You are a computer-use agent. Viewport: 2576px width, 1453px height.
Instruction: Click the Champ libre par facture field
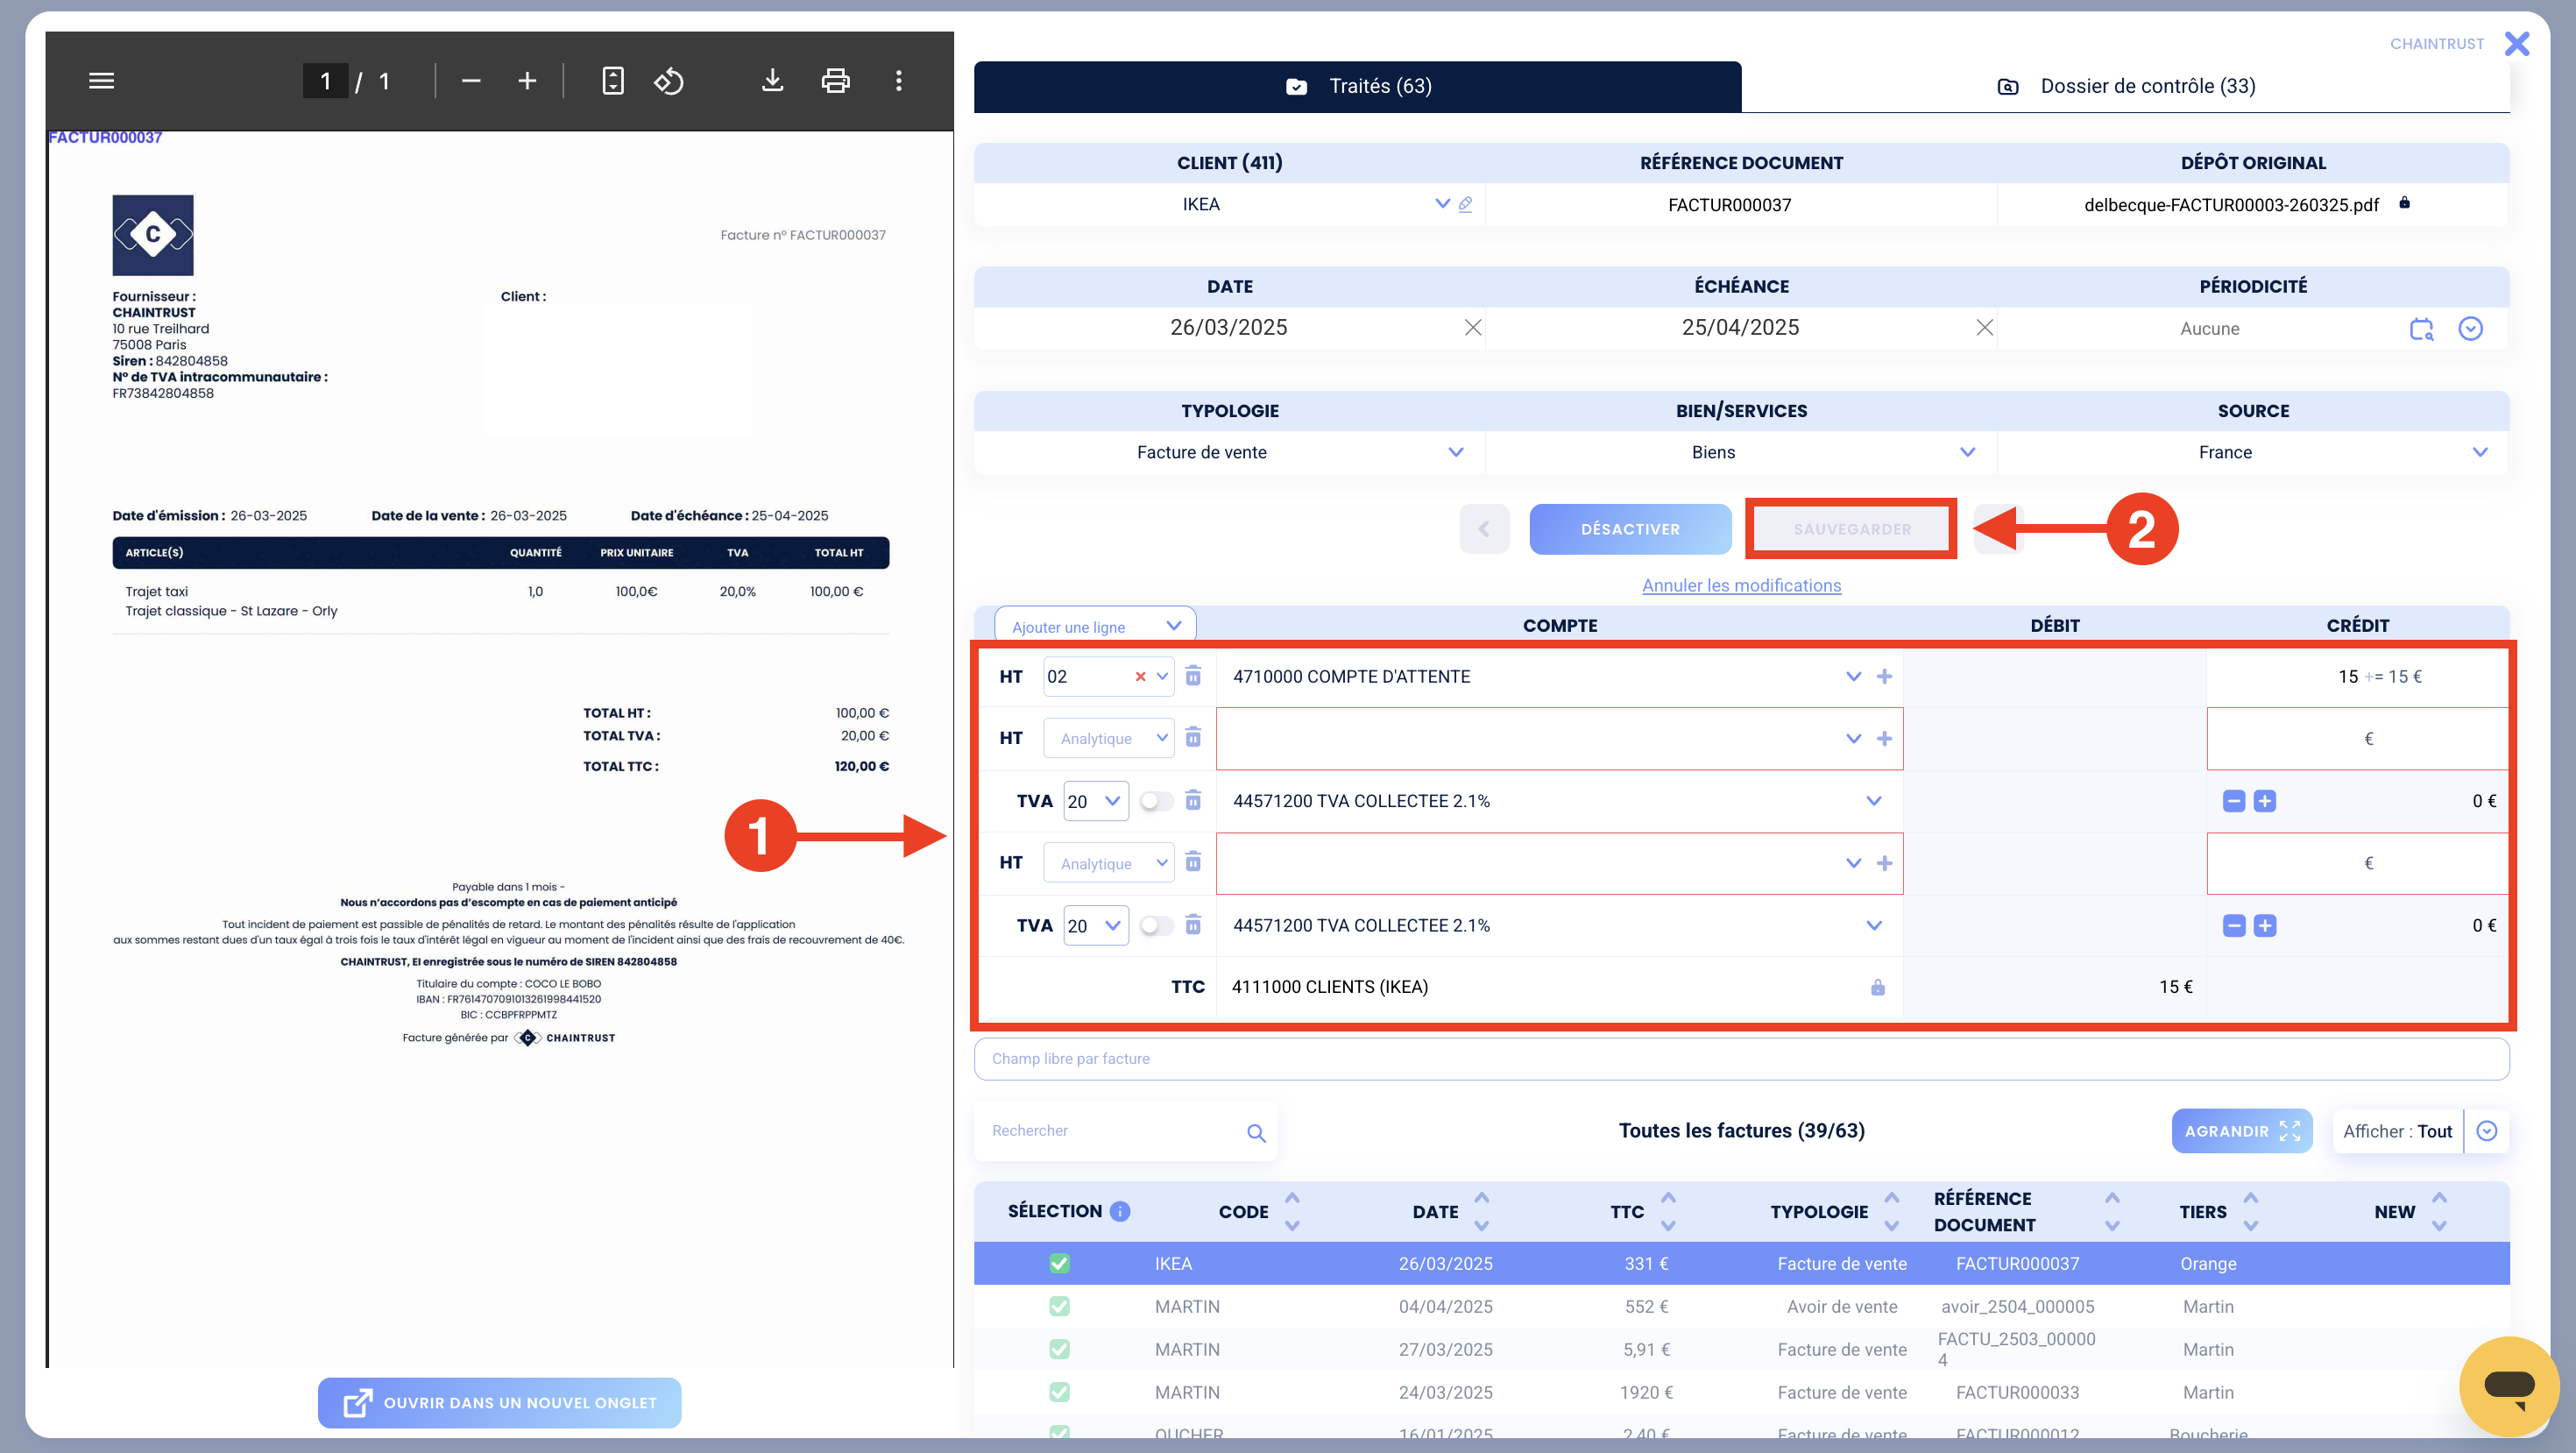point(1741,1058)
